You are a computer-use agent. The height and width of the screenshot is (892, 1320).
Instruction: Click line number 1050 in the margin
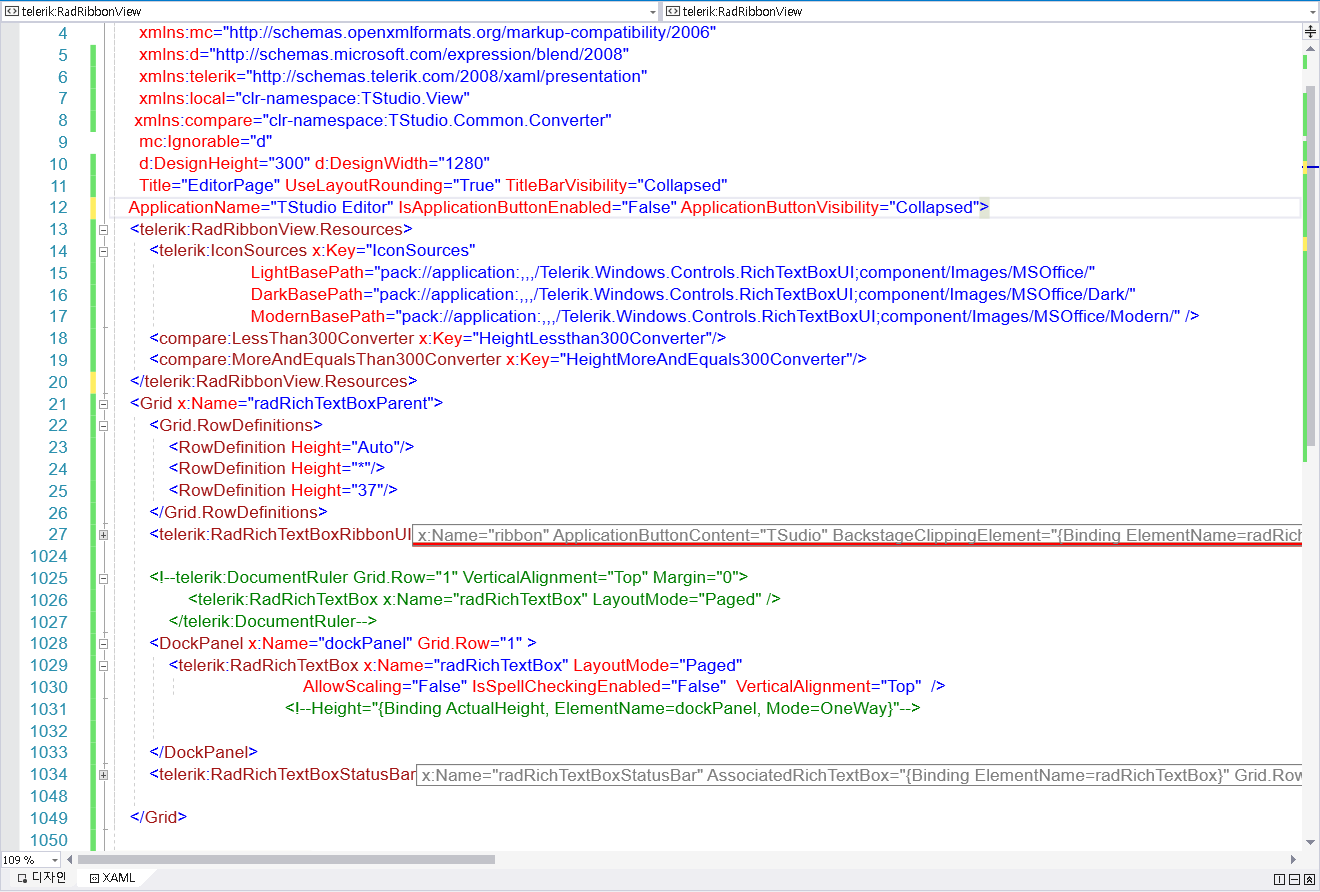click(49, 840)
